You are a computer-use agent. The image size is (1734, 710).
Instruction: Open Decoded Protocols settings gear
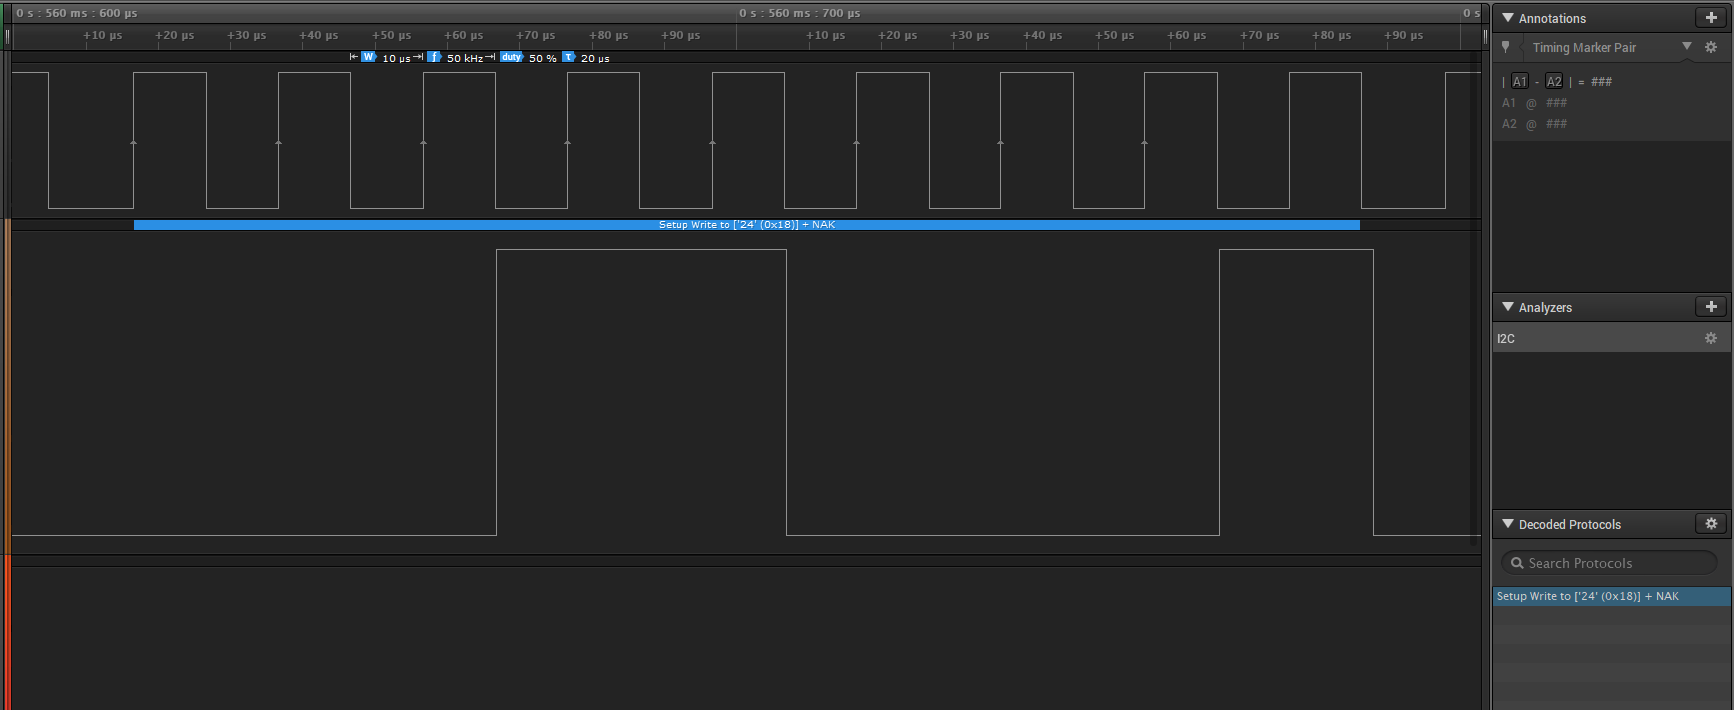coord(1711,524)
